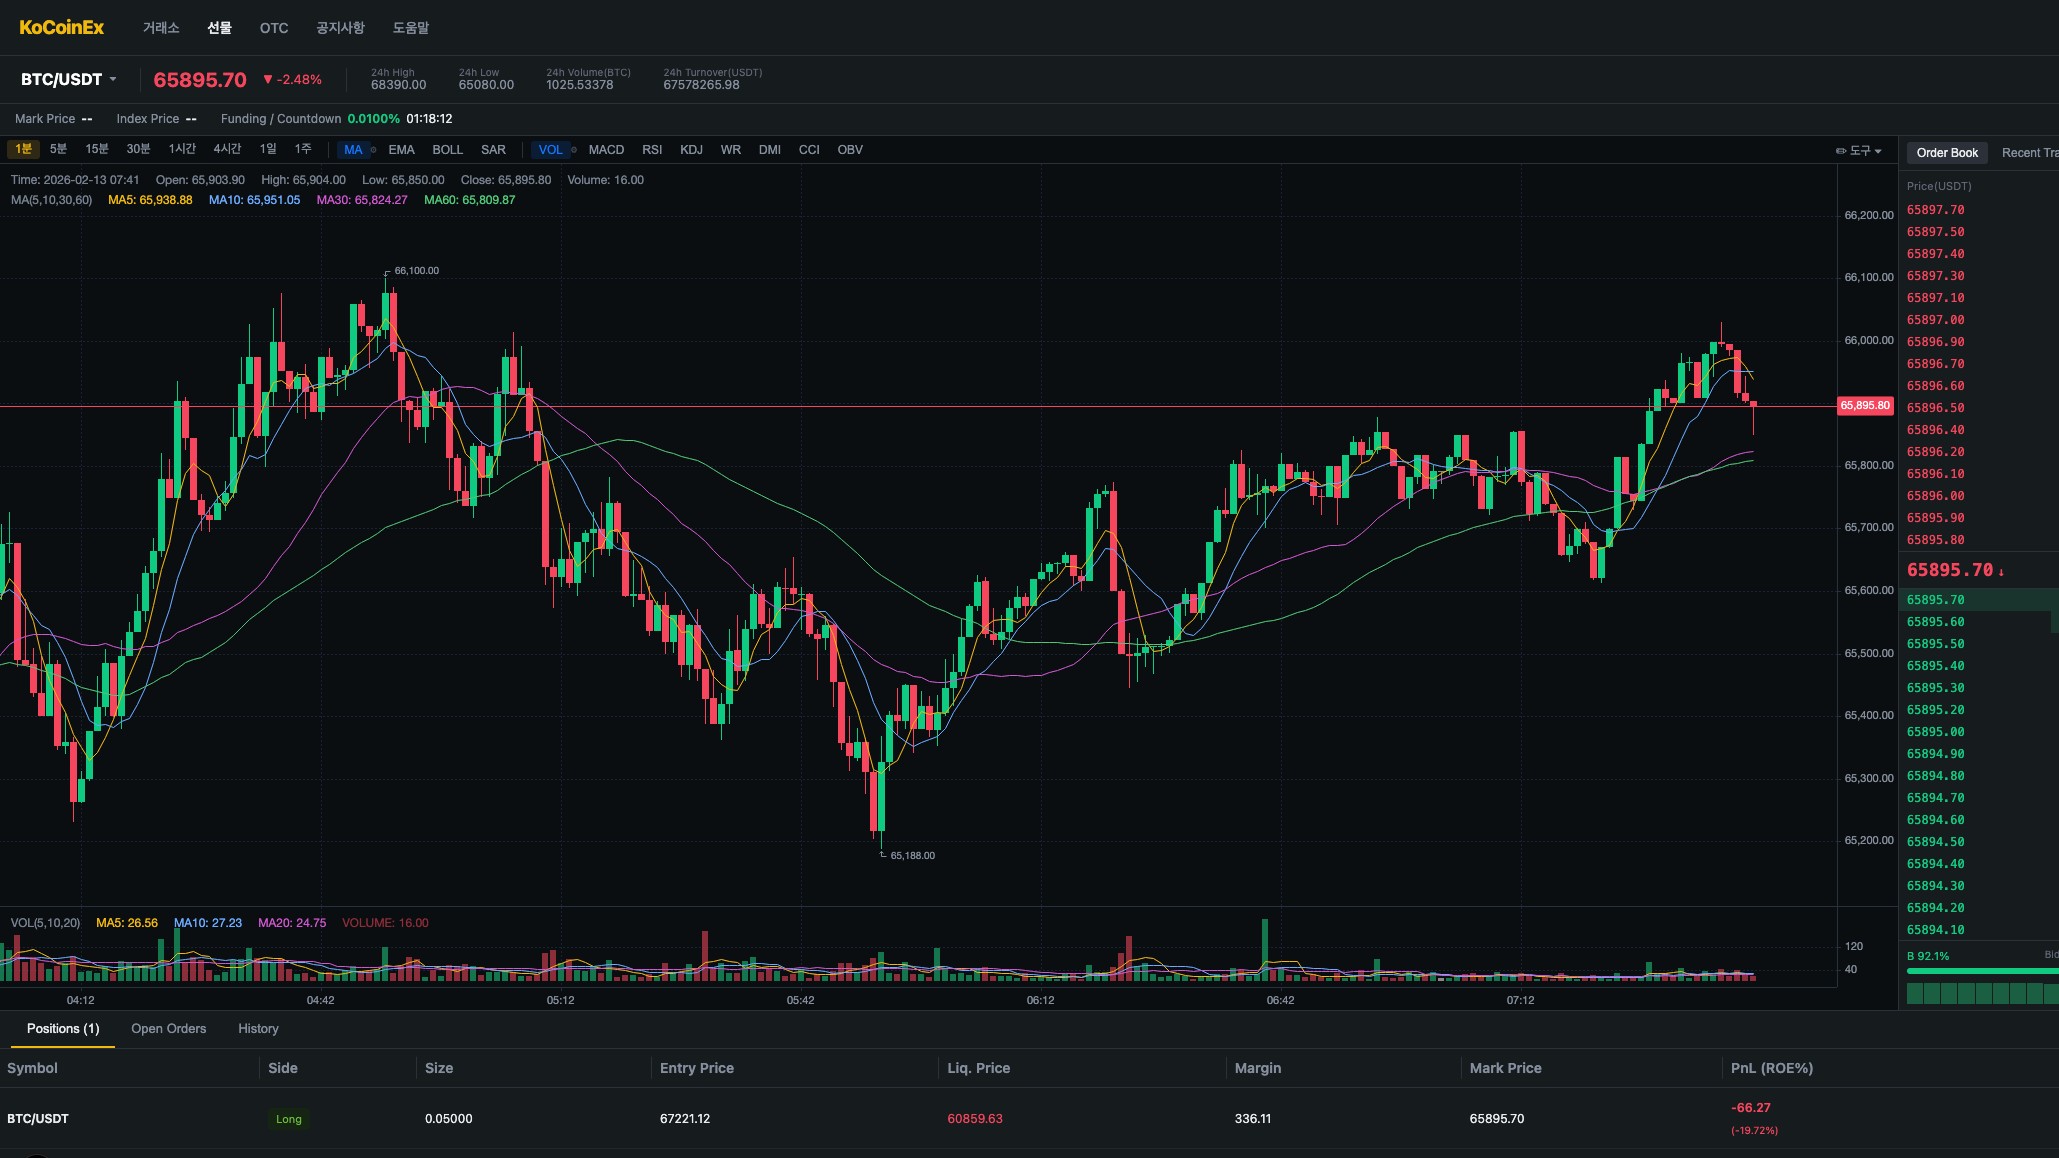2059x1158 pixels.
Task: Switch to Open Orders tab
Action: click(168, 1028)
